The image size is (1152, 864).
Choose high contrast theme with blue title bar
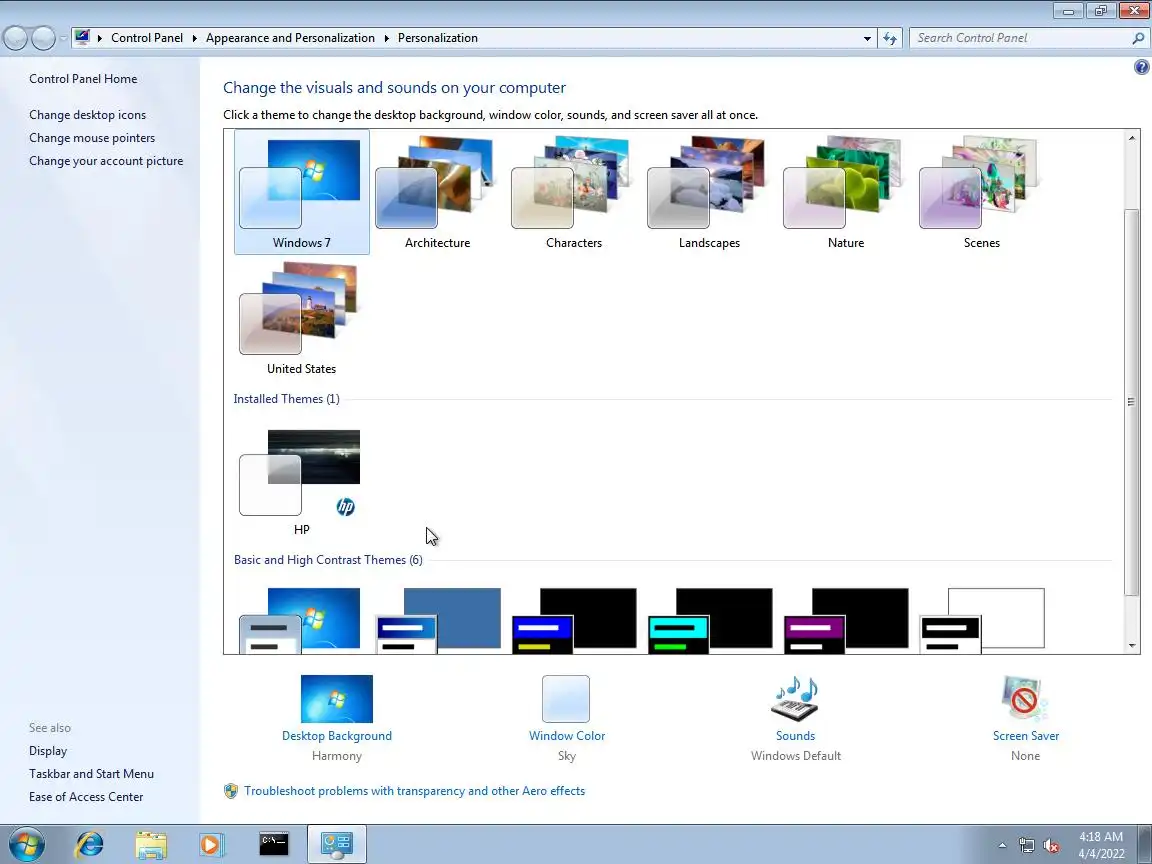coord(575,619)
